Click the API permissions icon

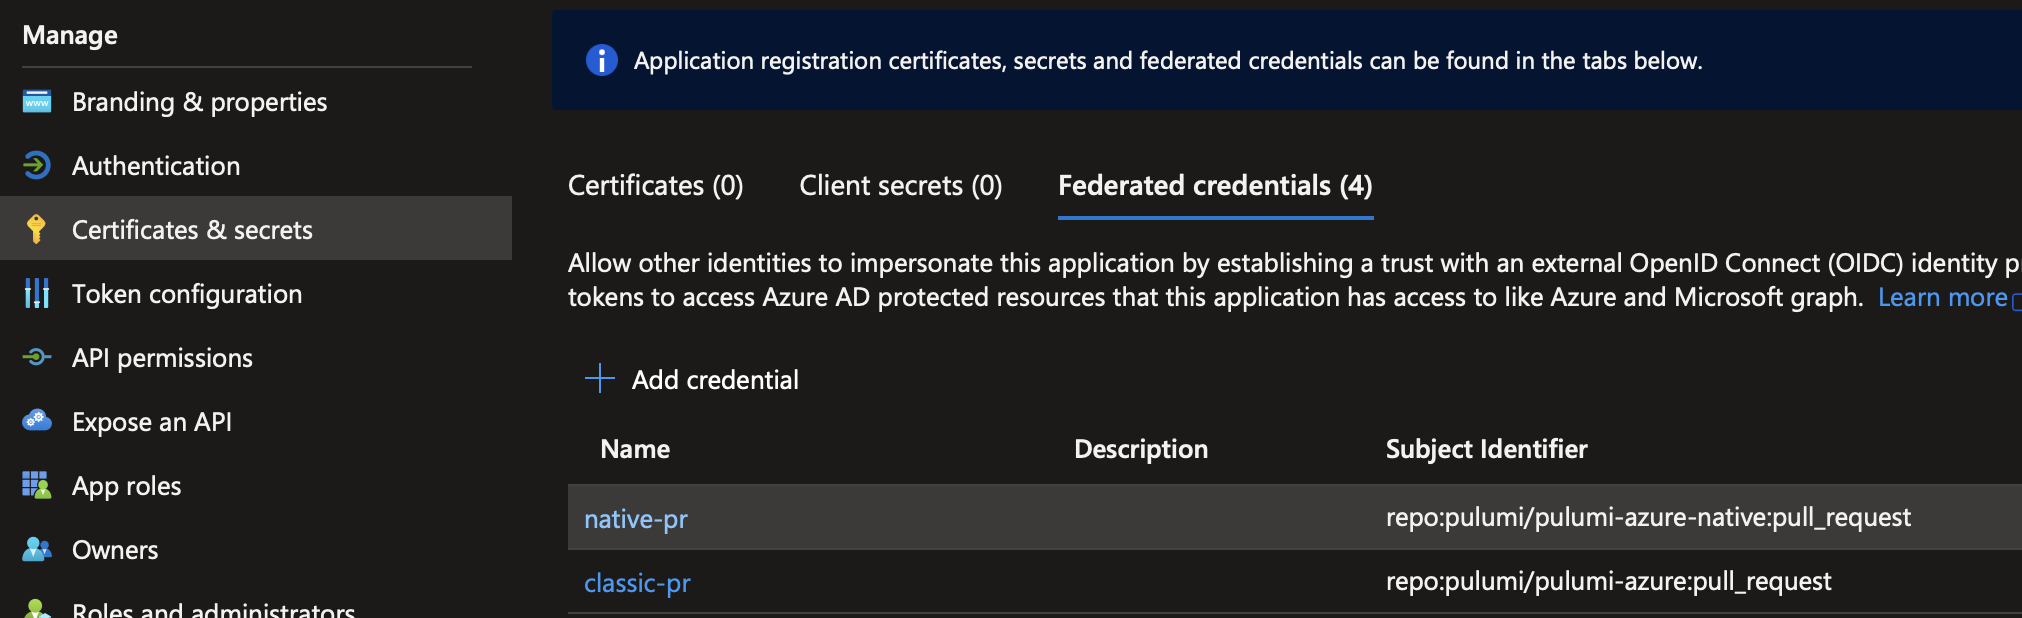37,357
